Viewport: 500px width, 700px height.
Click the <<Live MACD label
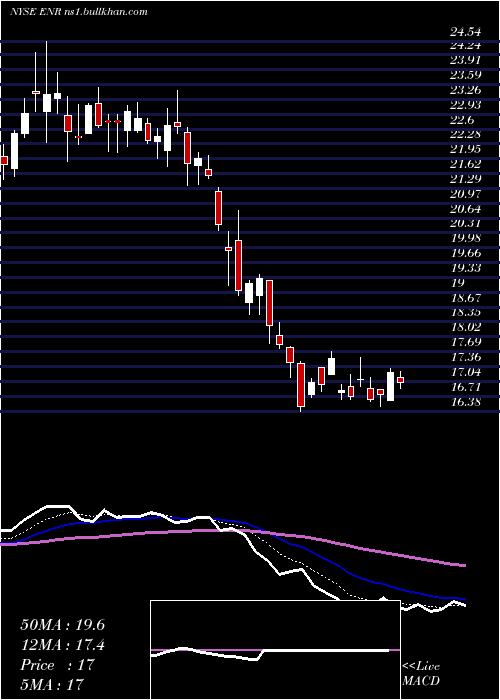click(421, 674)
